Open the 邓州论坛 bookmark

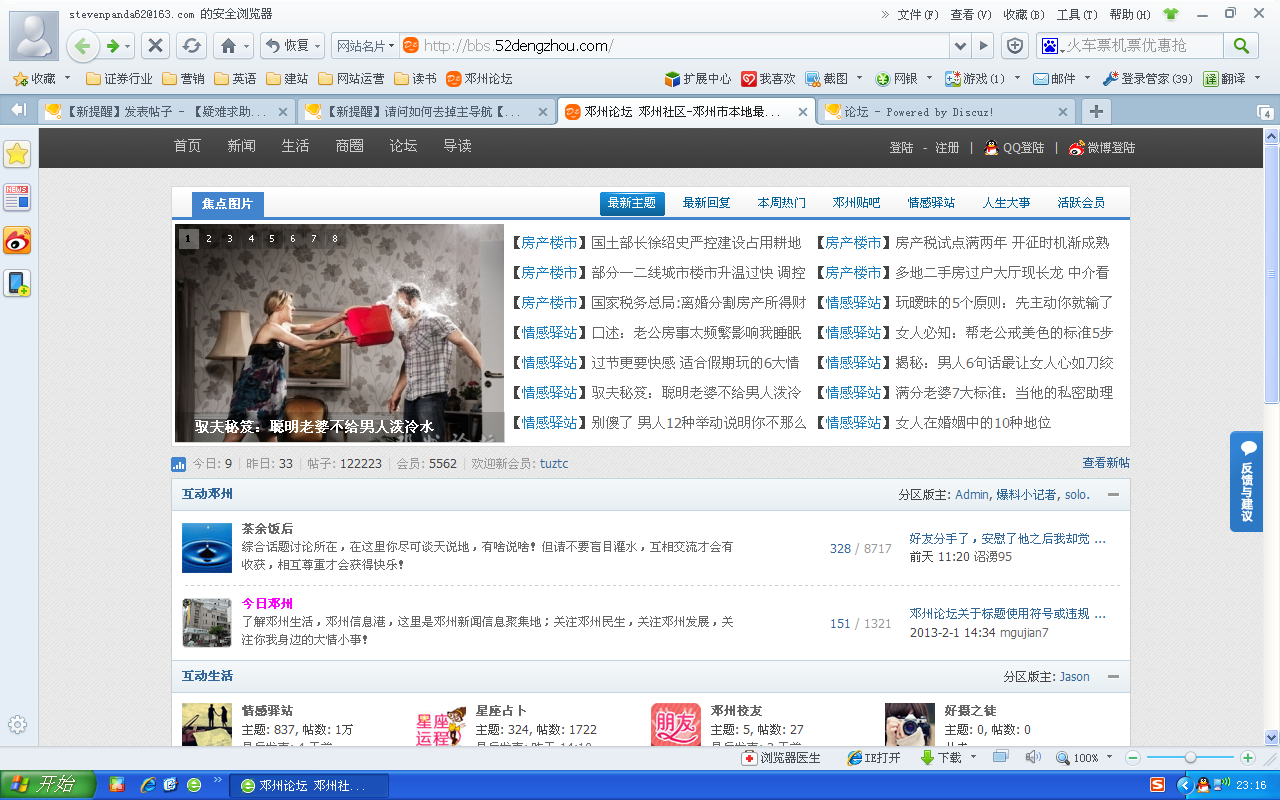click(x=479, y=78)
